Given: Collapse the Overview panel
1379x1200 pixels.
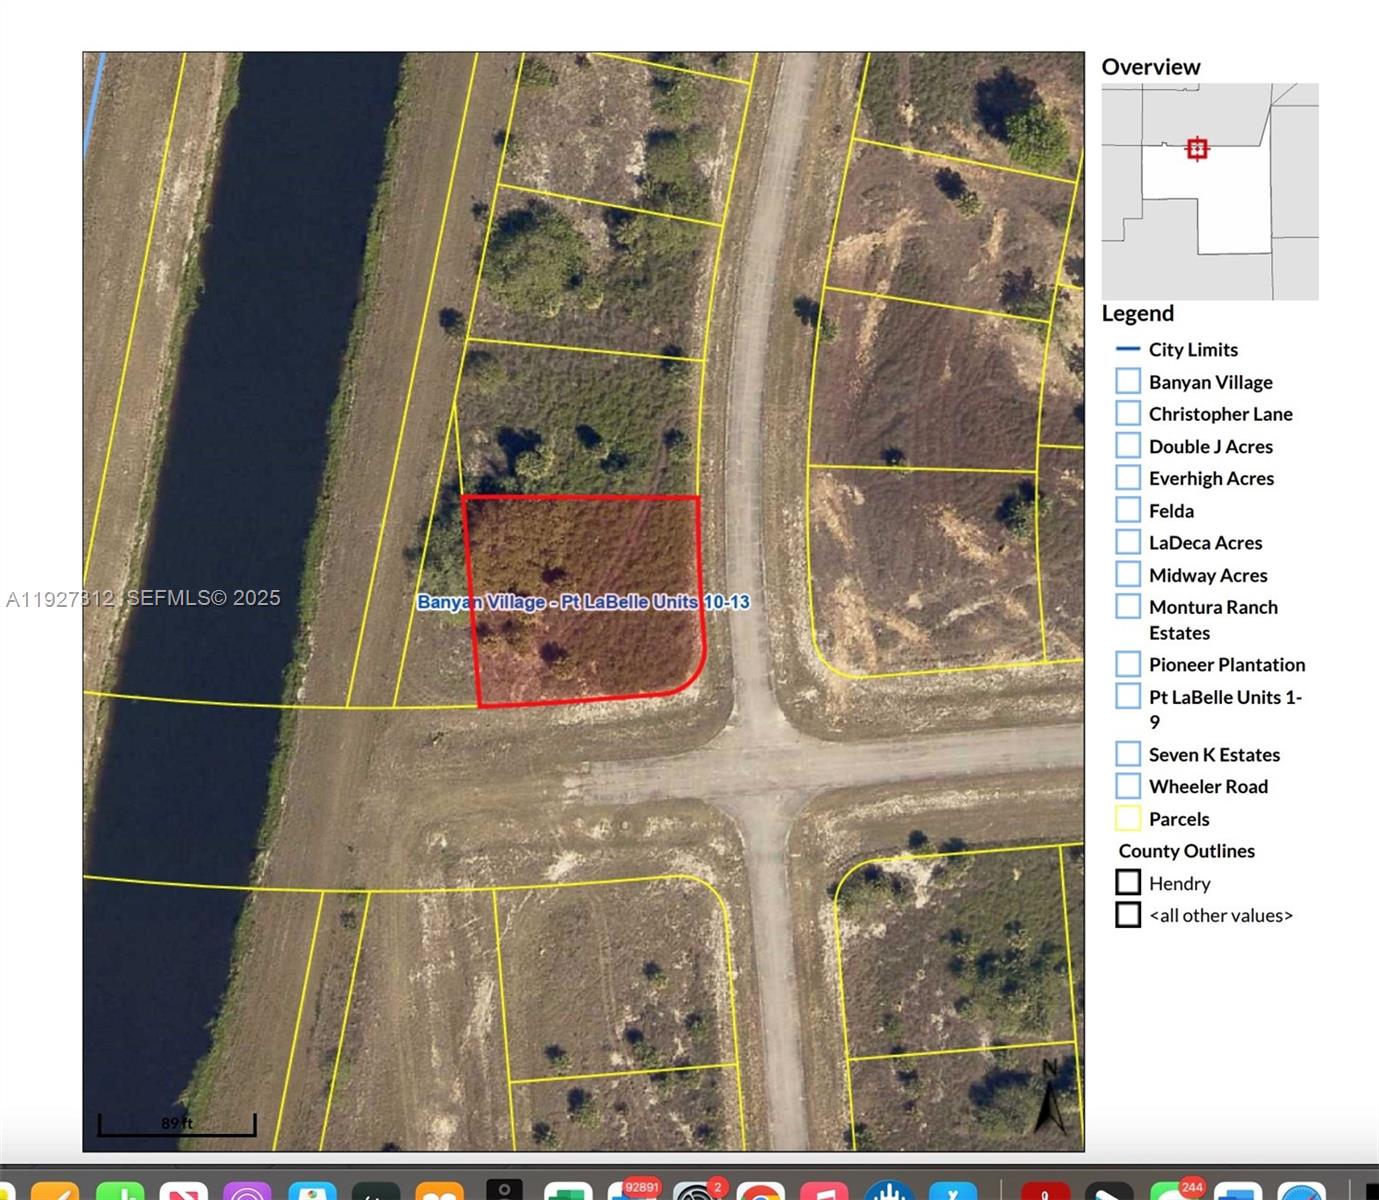Looking at the screenshot, I should [1151, 67].
